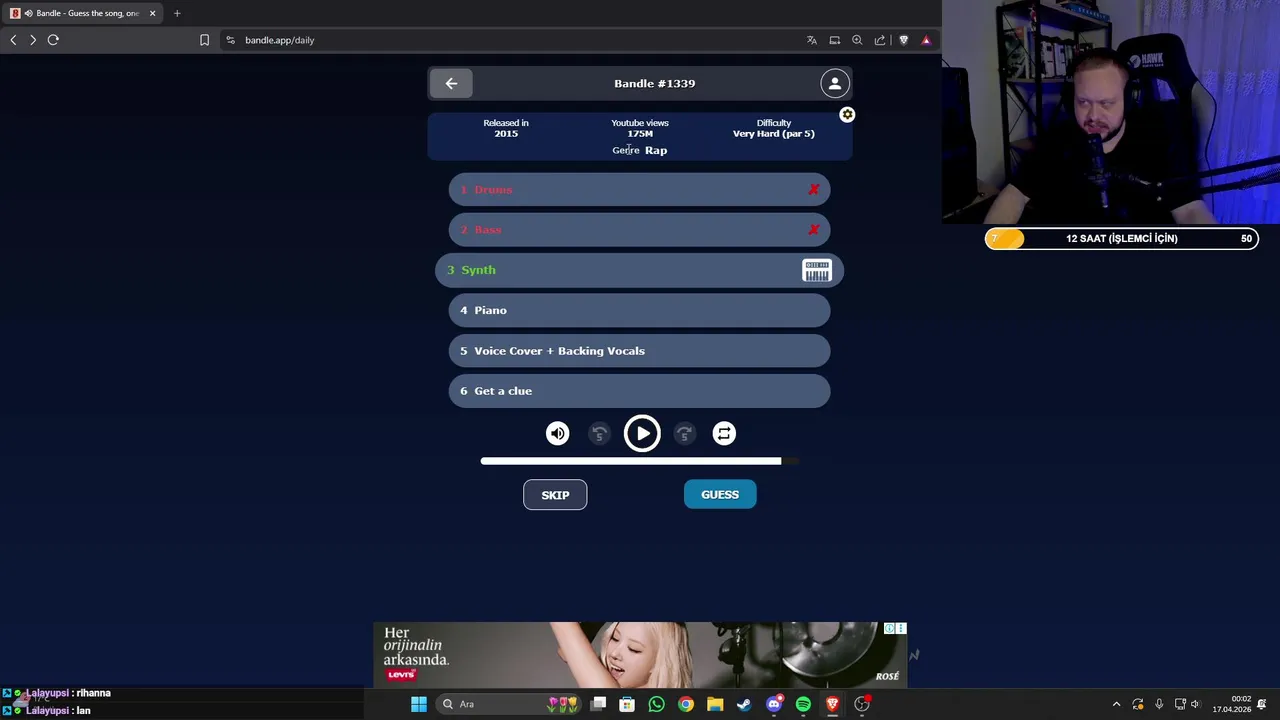
Task: Click the browser back arrow
Action: pos(13,40)
